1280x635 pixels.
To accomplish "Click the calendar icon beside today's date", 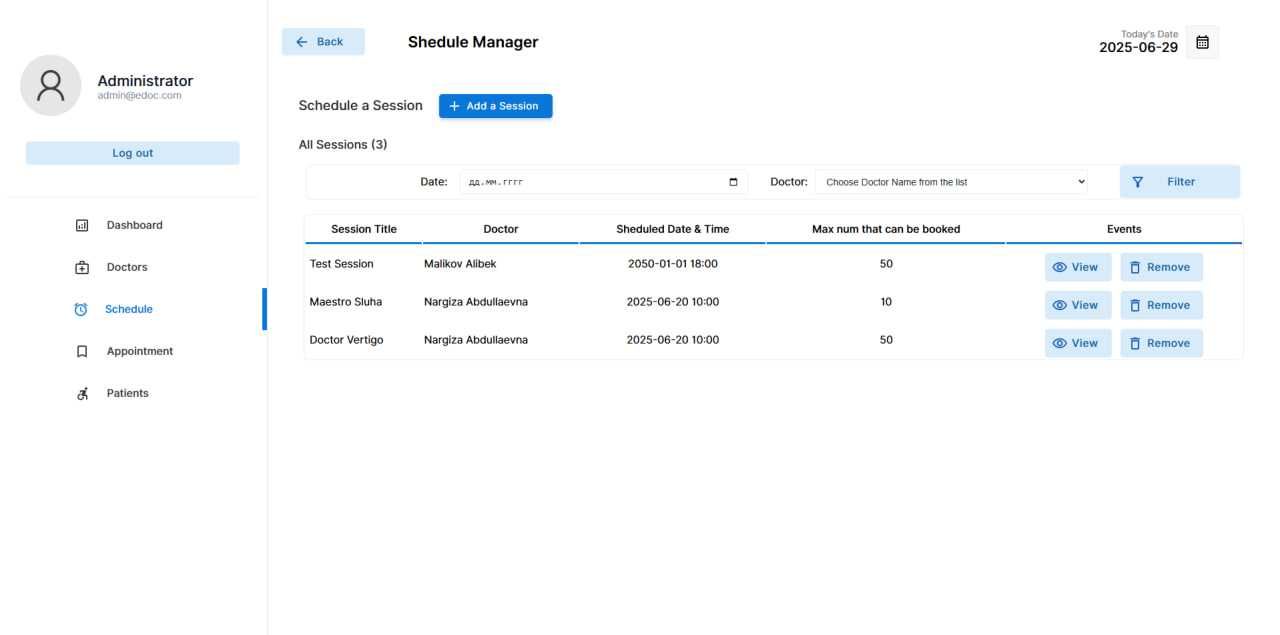I will tap(1203, 42).
